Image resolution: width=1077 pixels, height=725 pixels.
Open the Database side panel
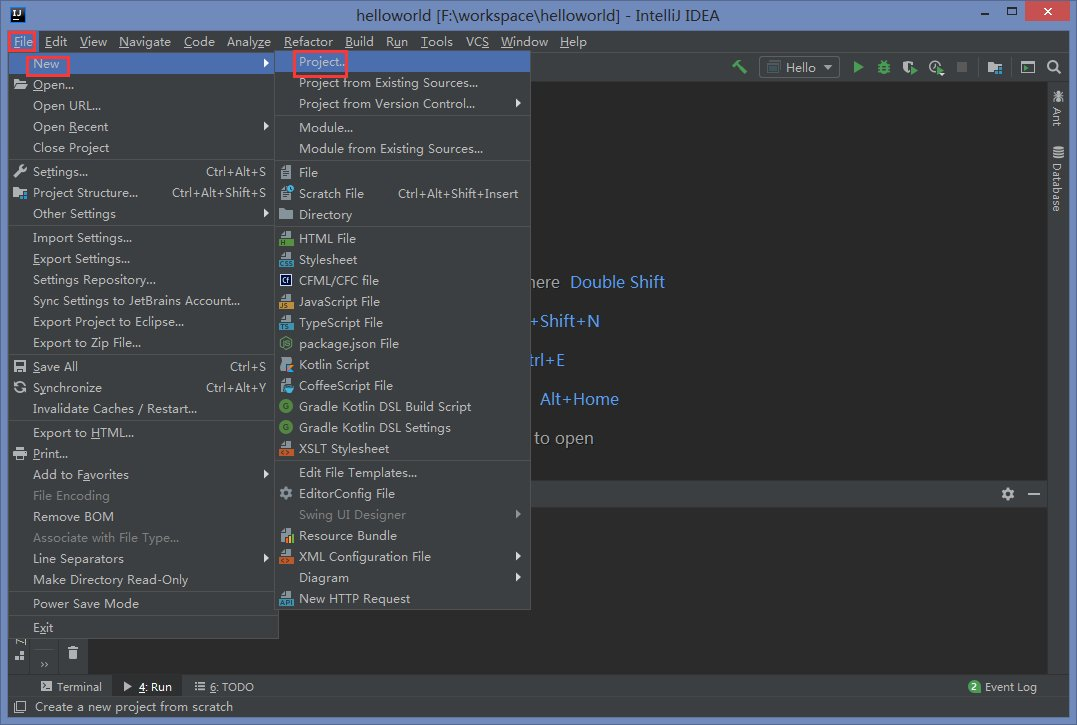pos(1058,179)
